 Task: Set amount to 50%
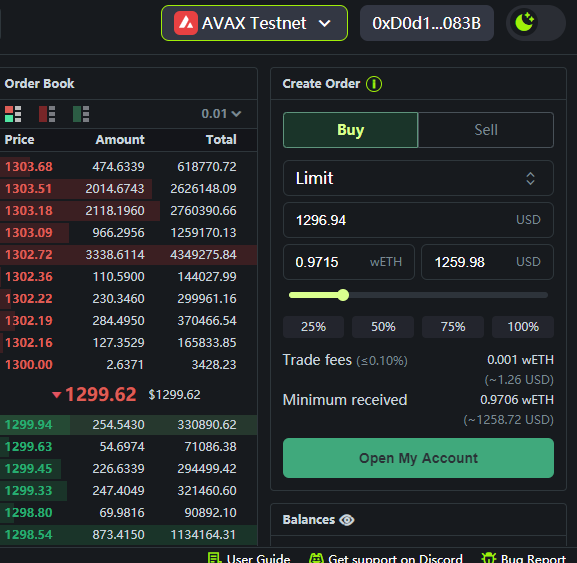coord(383,327)
